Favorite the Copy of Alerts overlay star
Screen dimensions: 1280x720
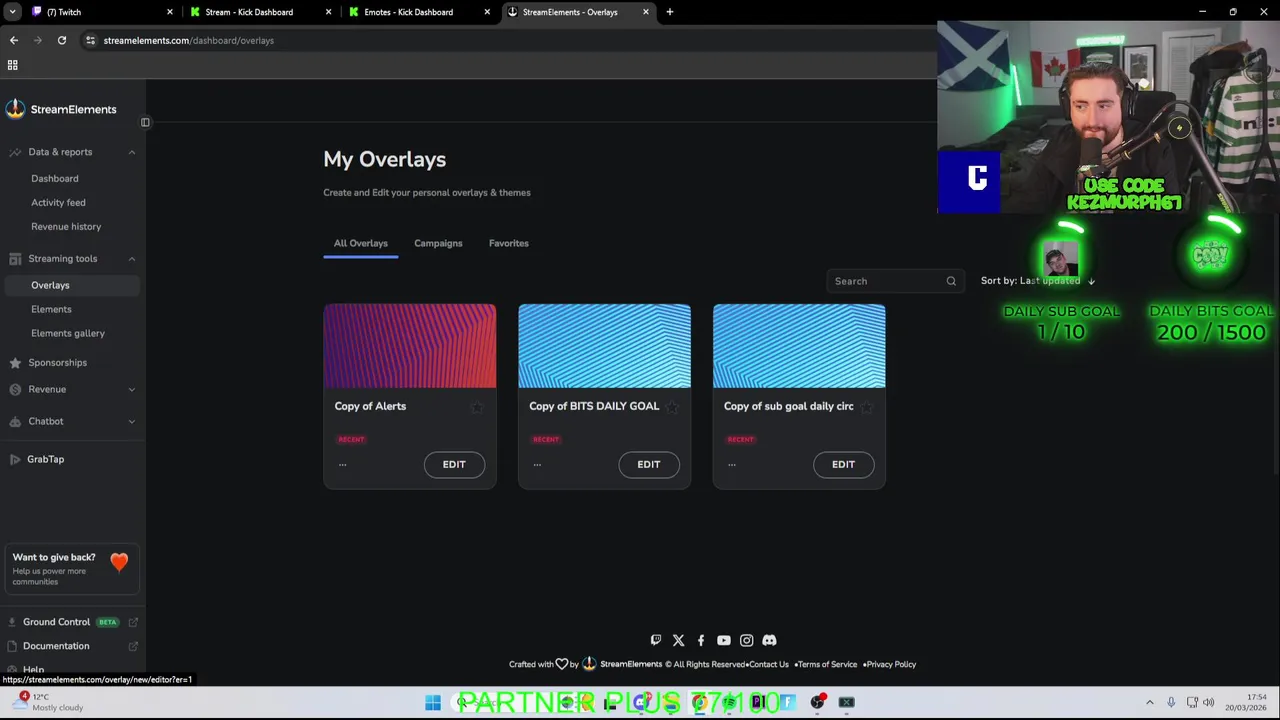tap(477, 407)
